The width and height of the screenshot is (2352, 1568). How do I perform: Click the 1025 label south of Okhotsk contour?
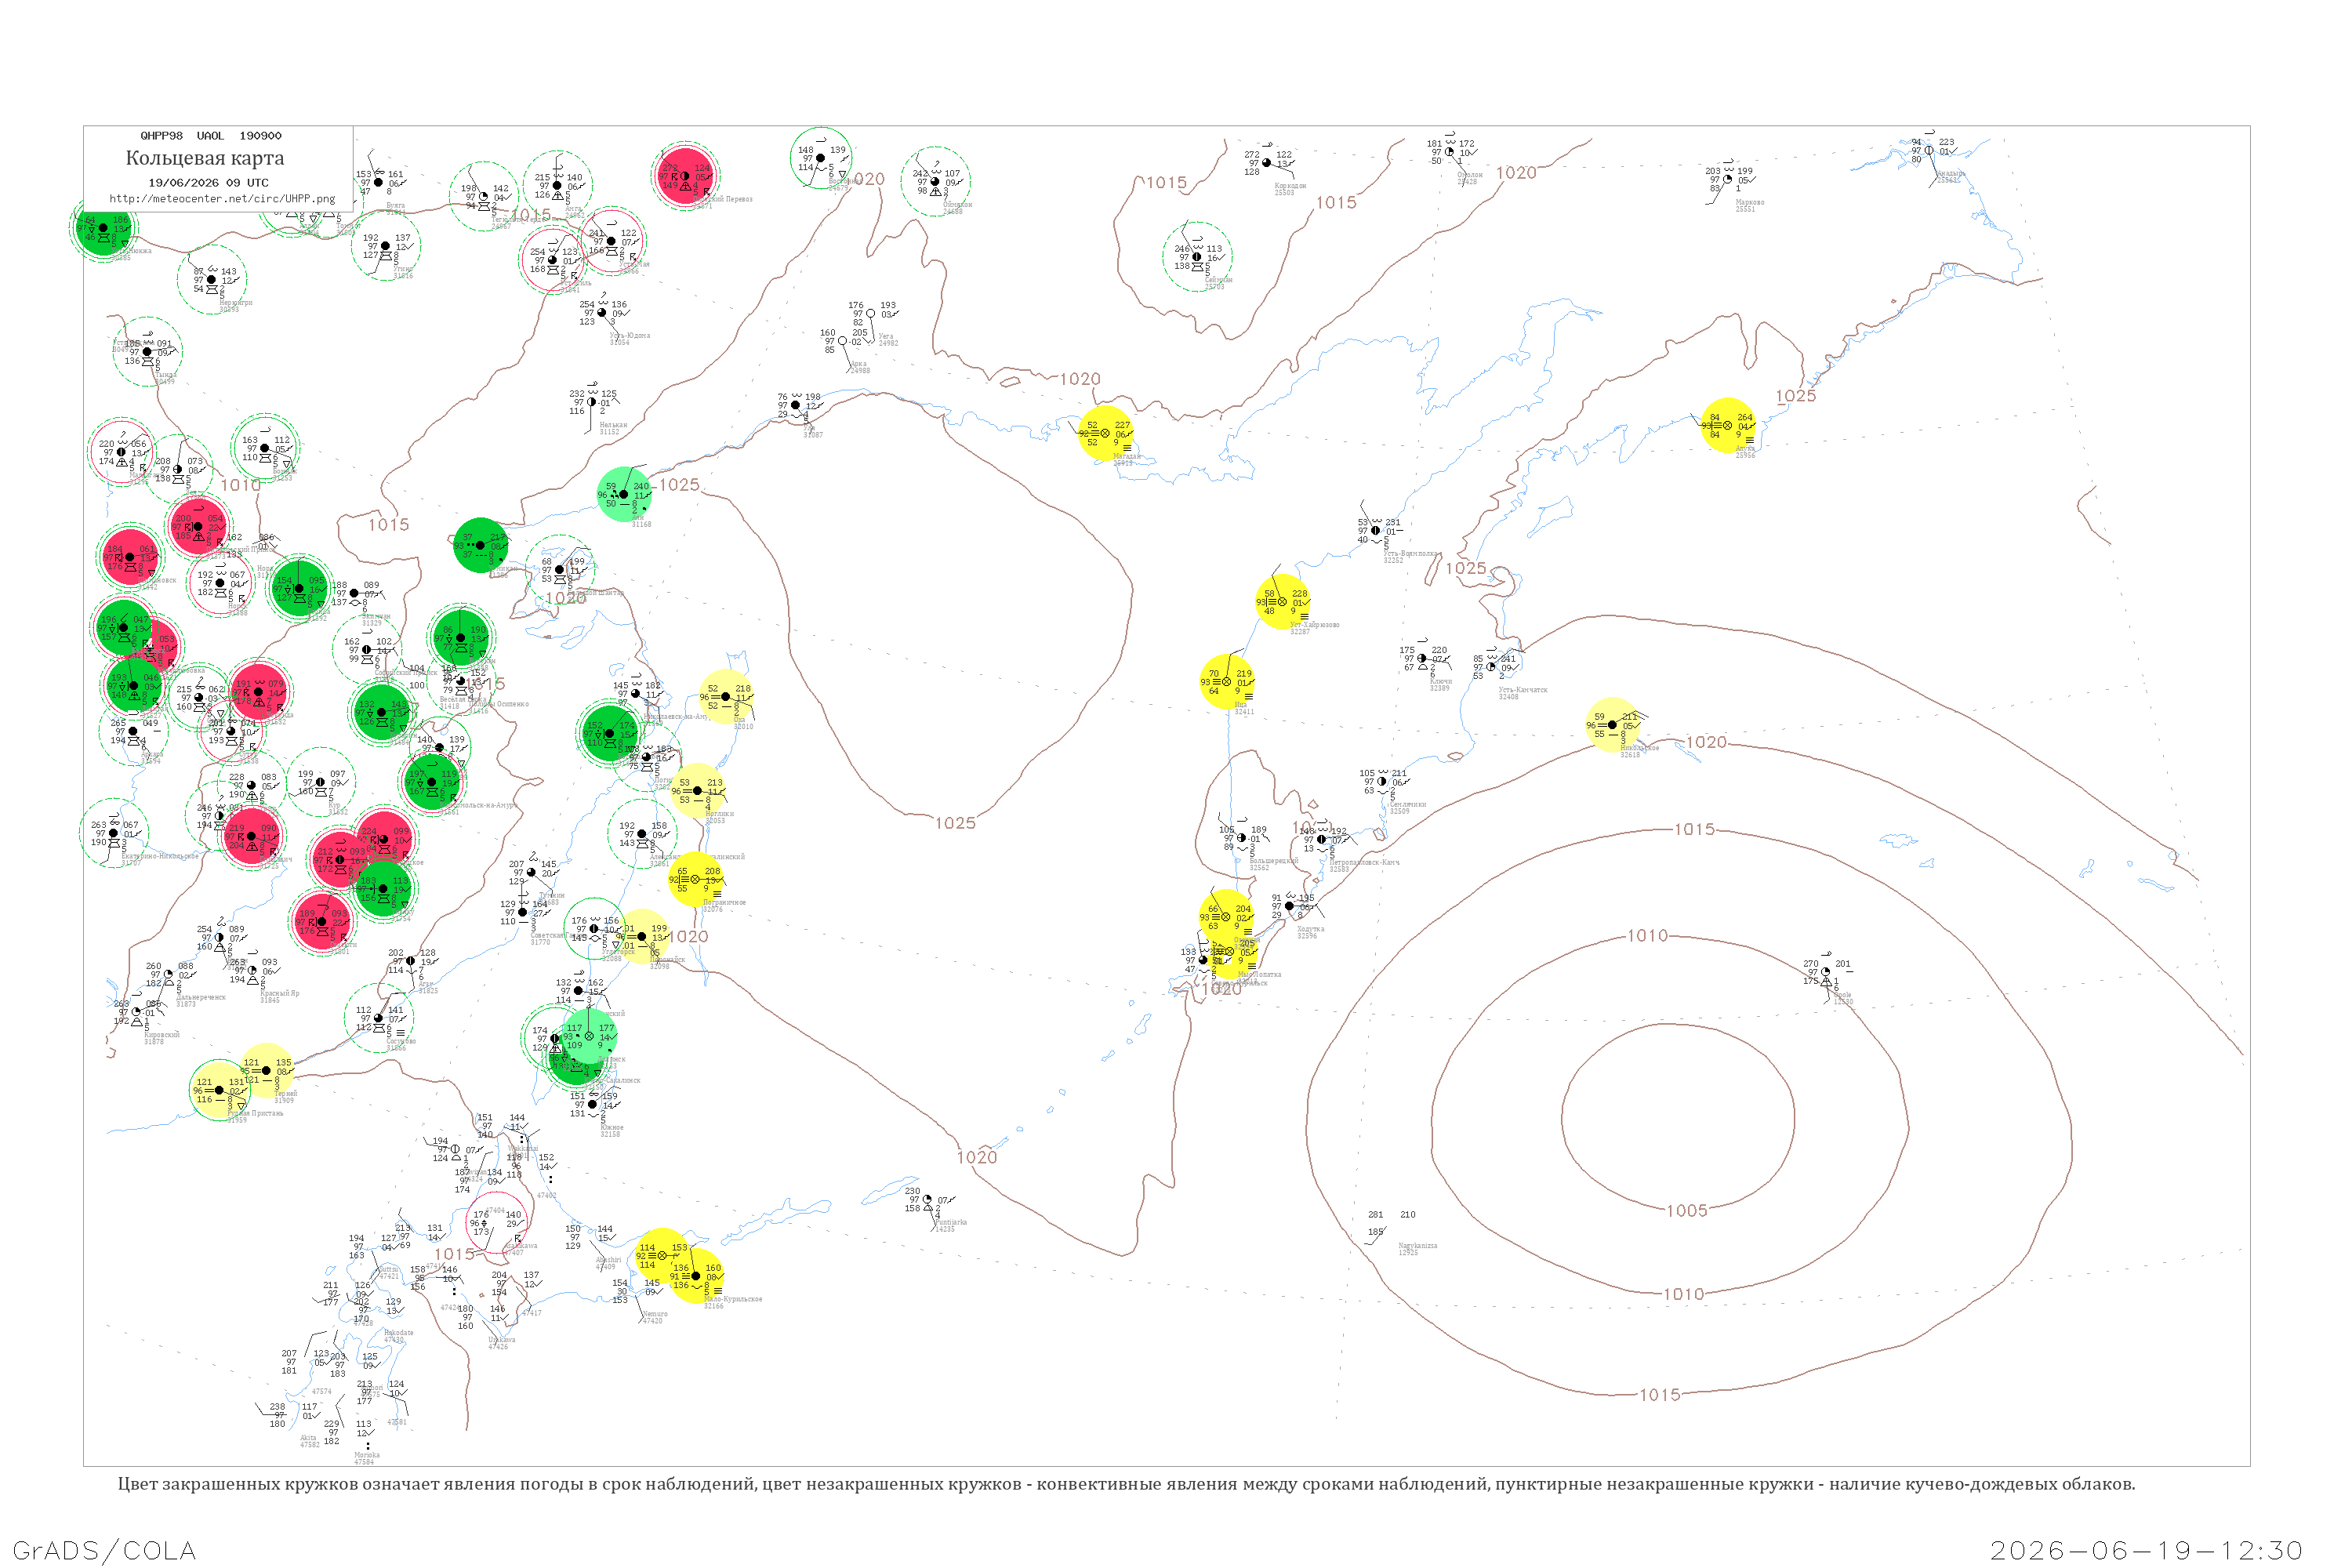point(955,823)
